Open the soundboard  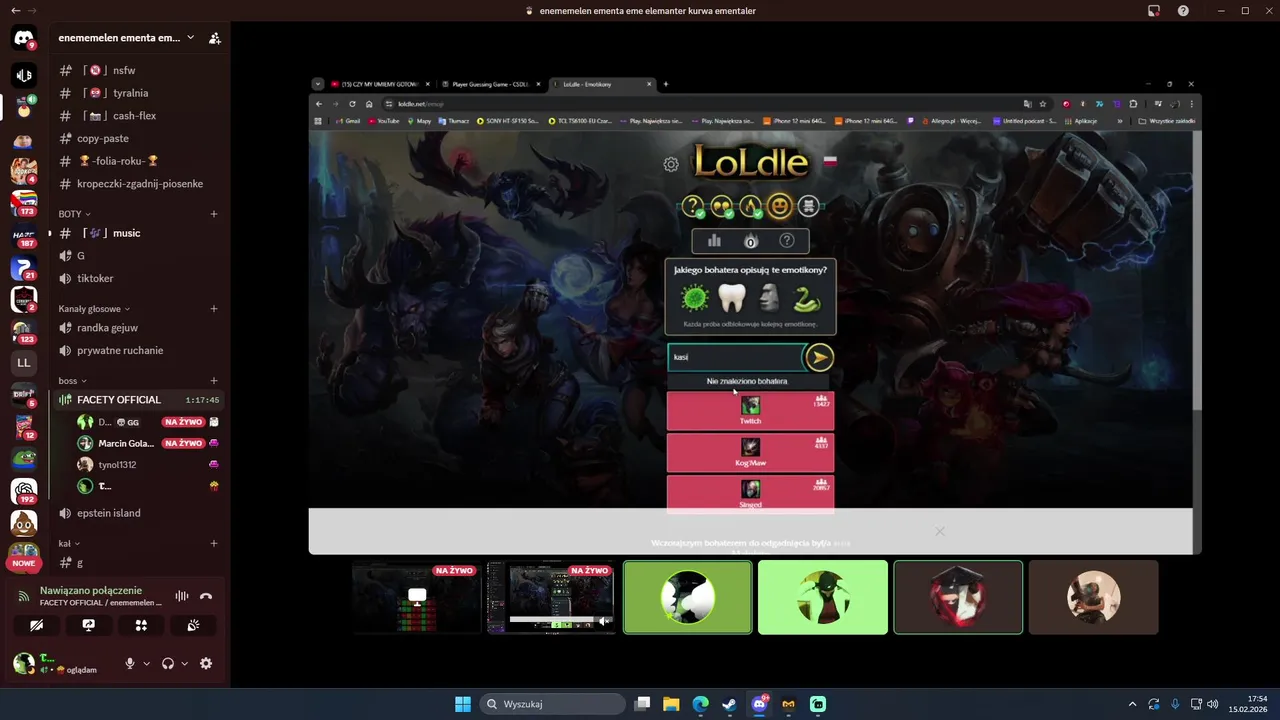(193, 625)
